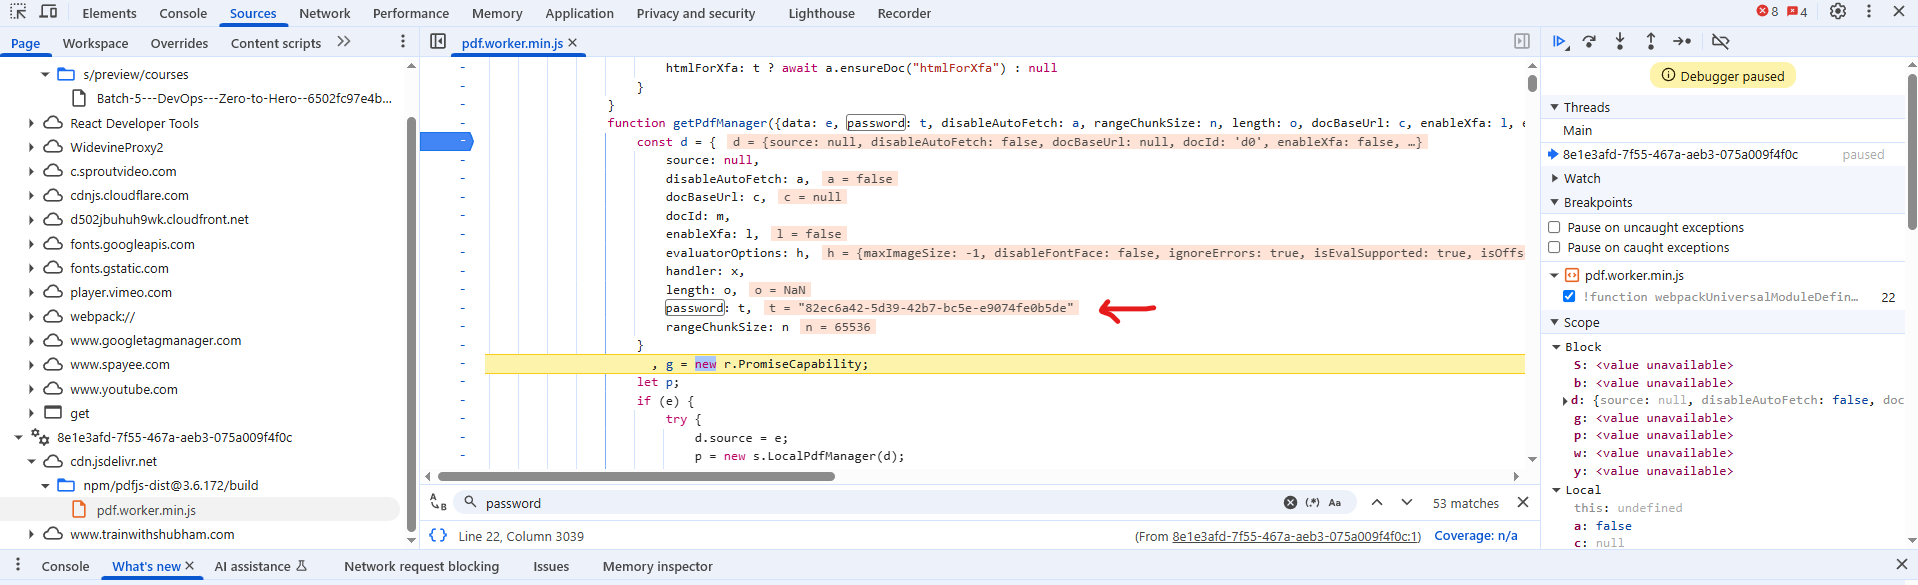The height and width of the screenshot is (585, 1918).
Task: Open Network request blocking drawer tab
Action: (421, 566)
